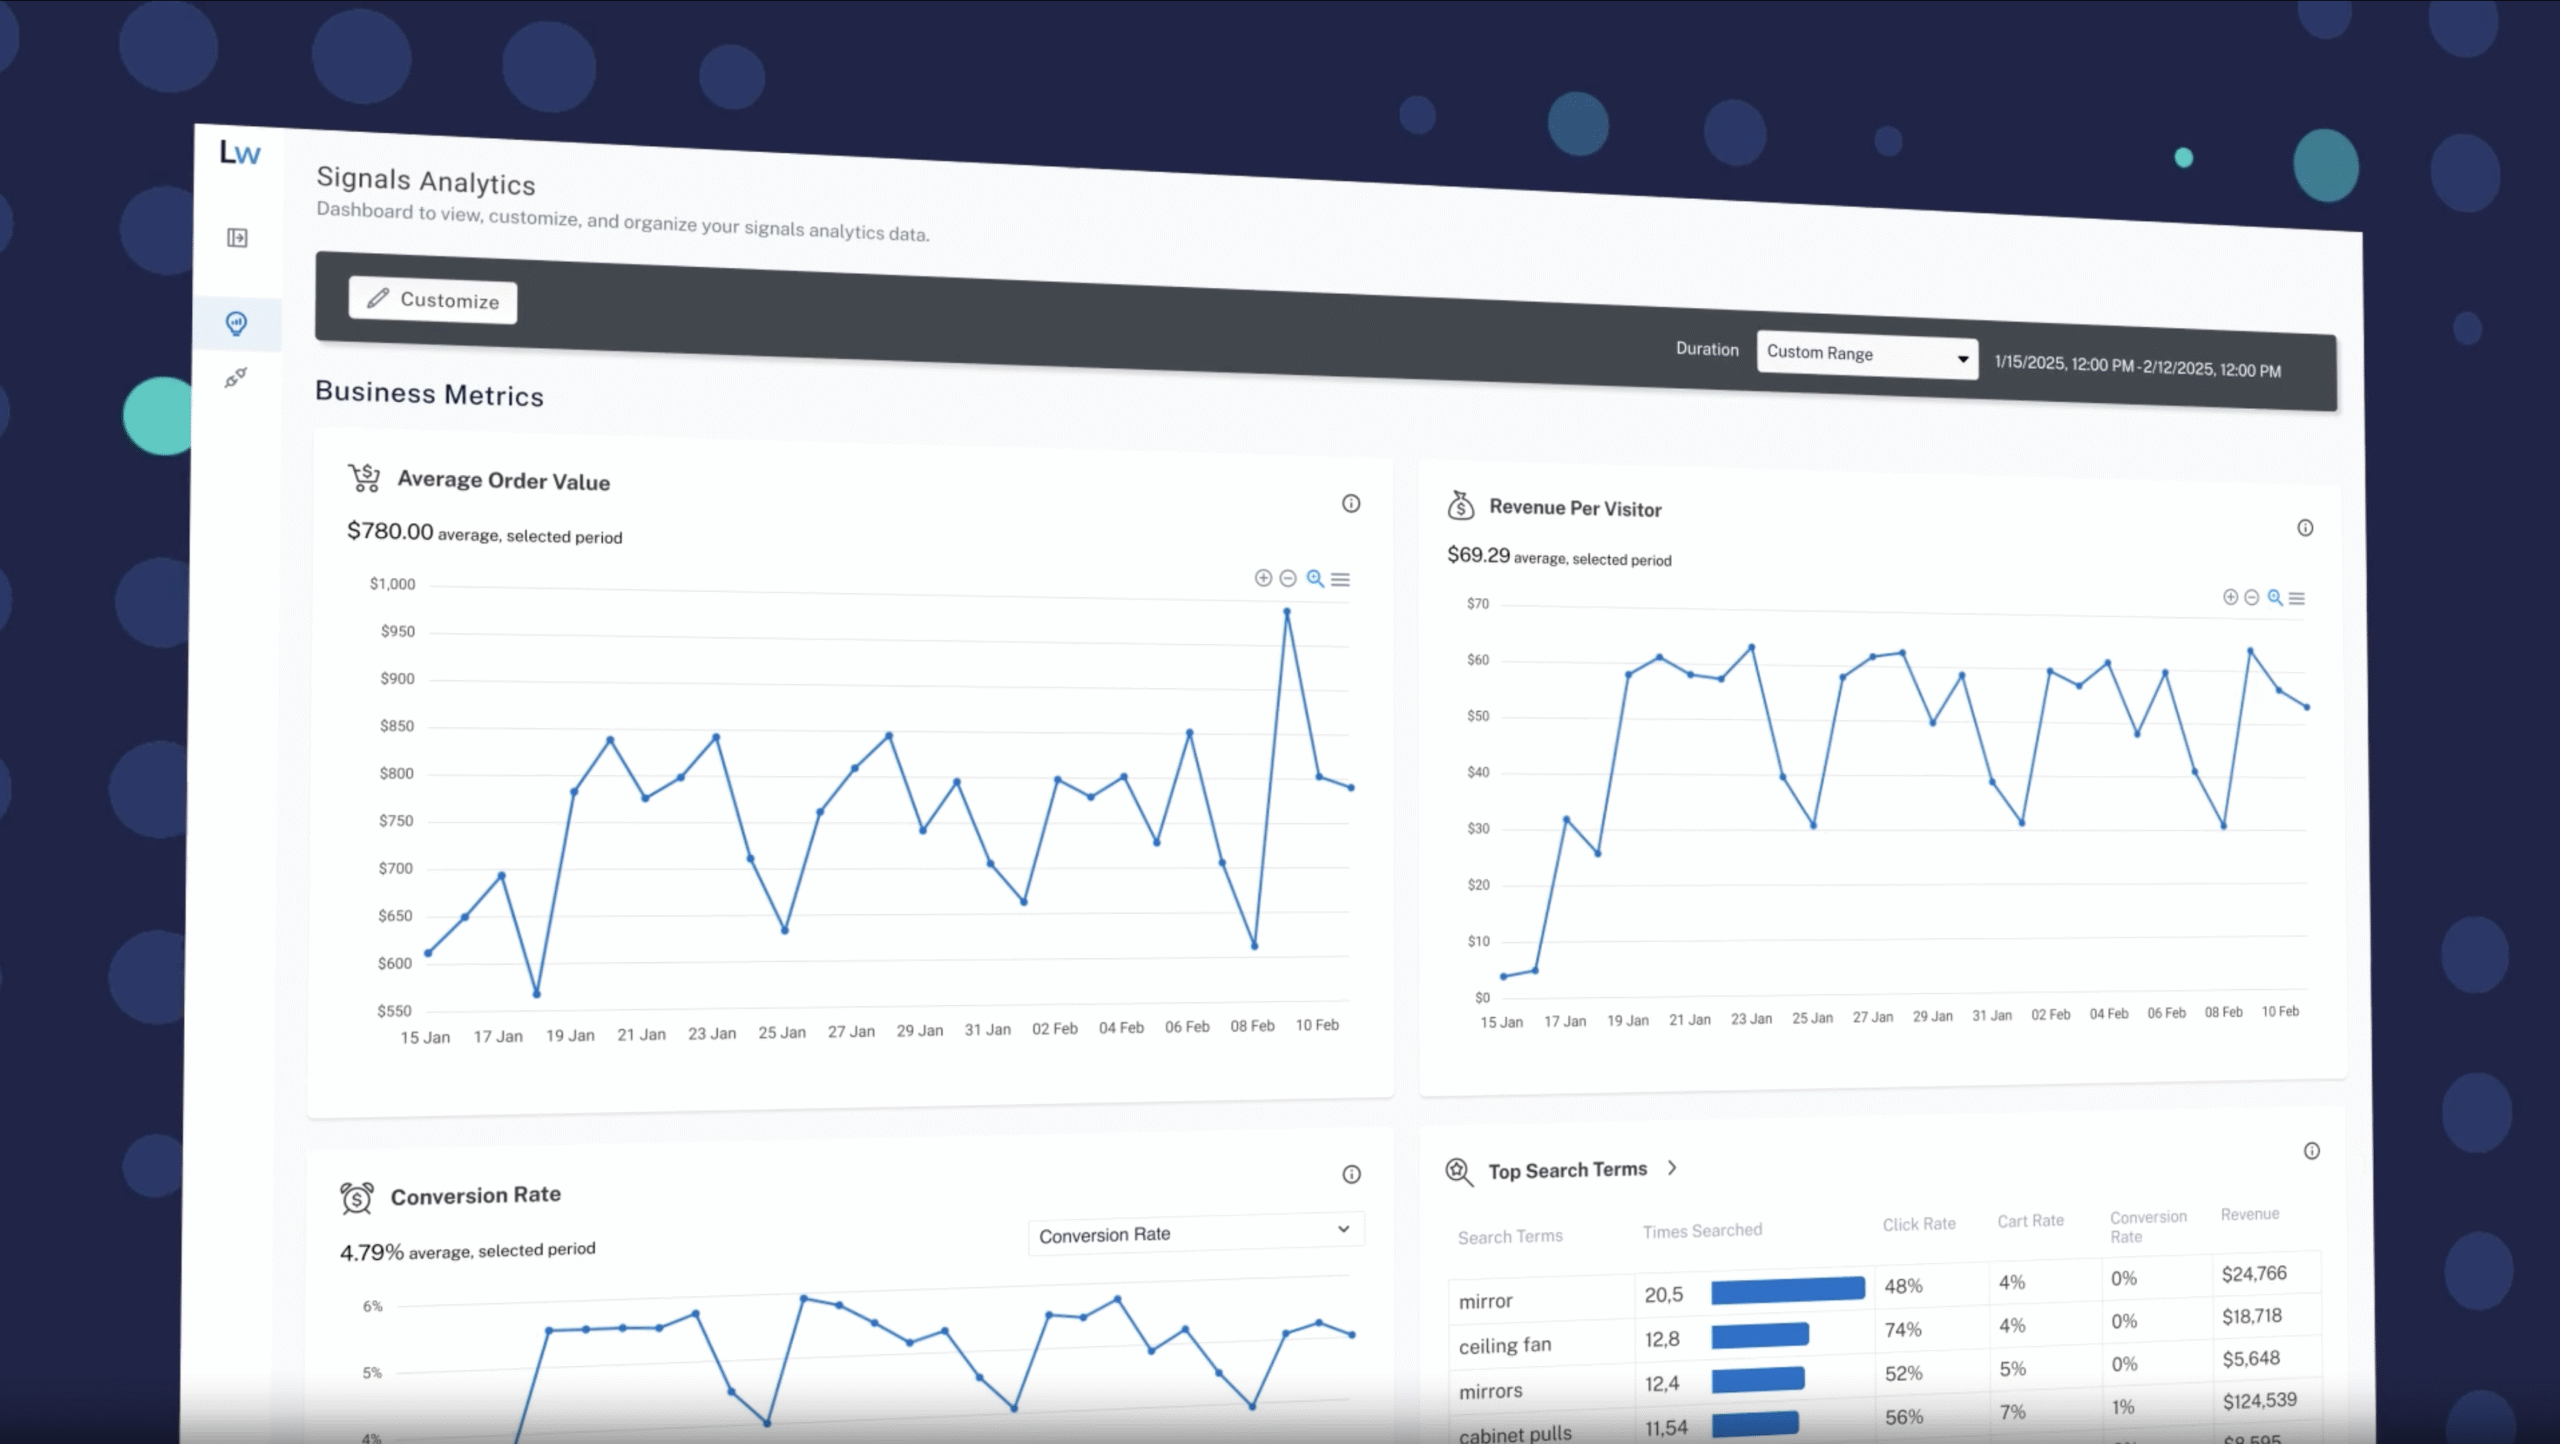Click the $124,539 revenue value
This screenshot has height=1444, width=2560.
click(2260, 1401)
